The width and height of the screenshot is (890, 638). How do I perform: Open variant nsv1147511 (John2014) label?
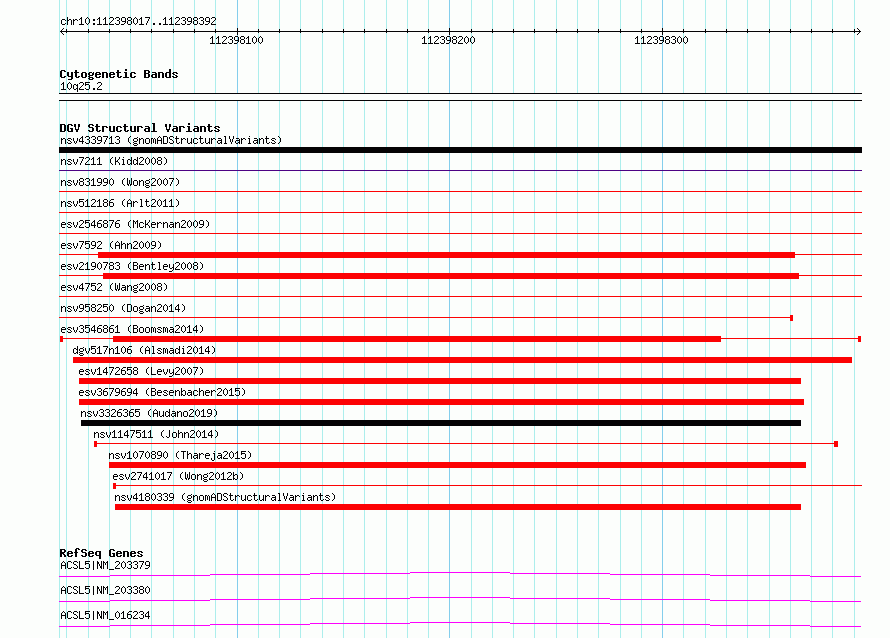[x=156, y=434]
